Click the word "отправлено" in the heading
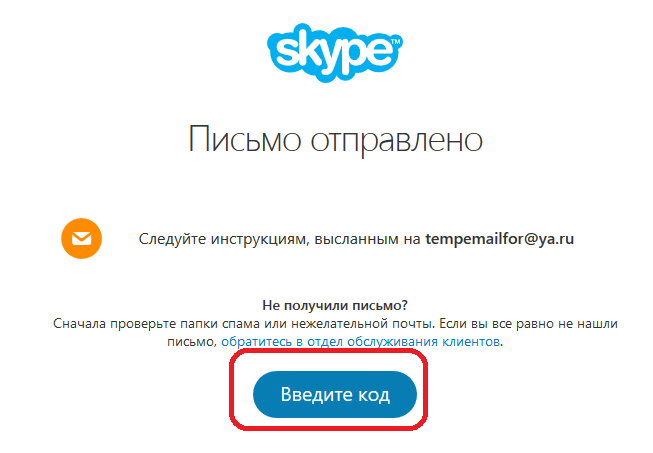This screenshot has width=653, height=453. (x=396, y=140)
